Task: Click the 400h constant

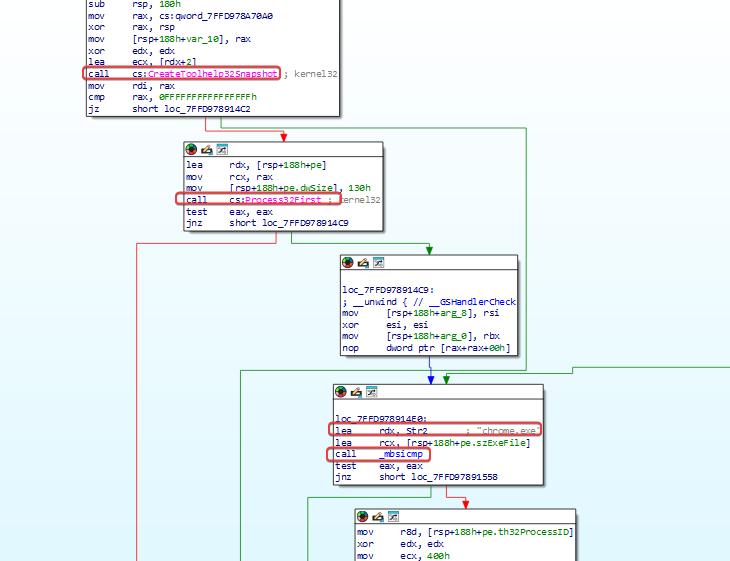Action: pos(439,556)
